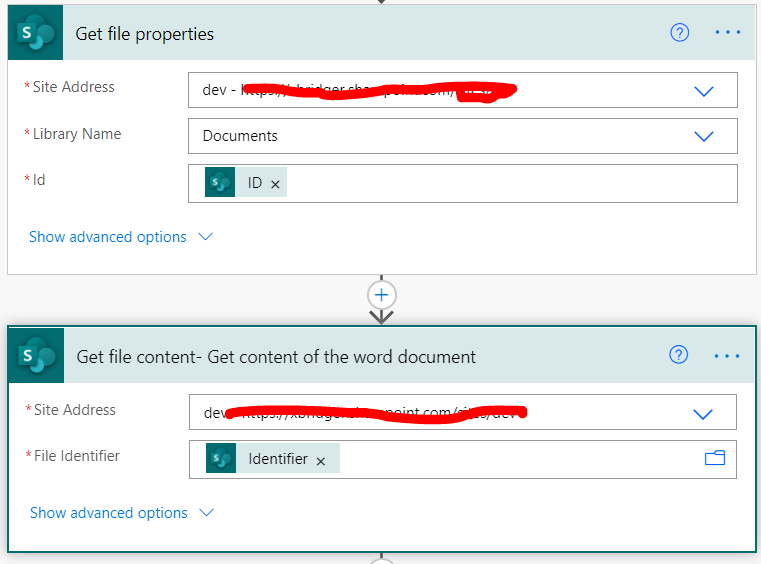The width and height of the screenshot is (761, 564).
Task: Click the File Identifier input field
Action: click(463, 460)
